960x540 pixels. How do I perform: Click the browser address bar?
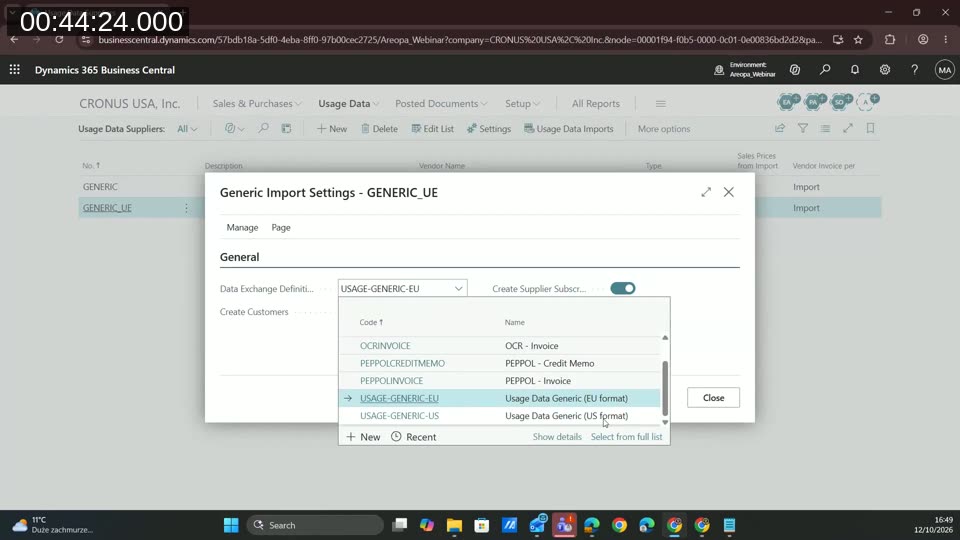coord(459,39)
